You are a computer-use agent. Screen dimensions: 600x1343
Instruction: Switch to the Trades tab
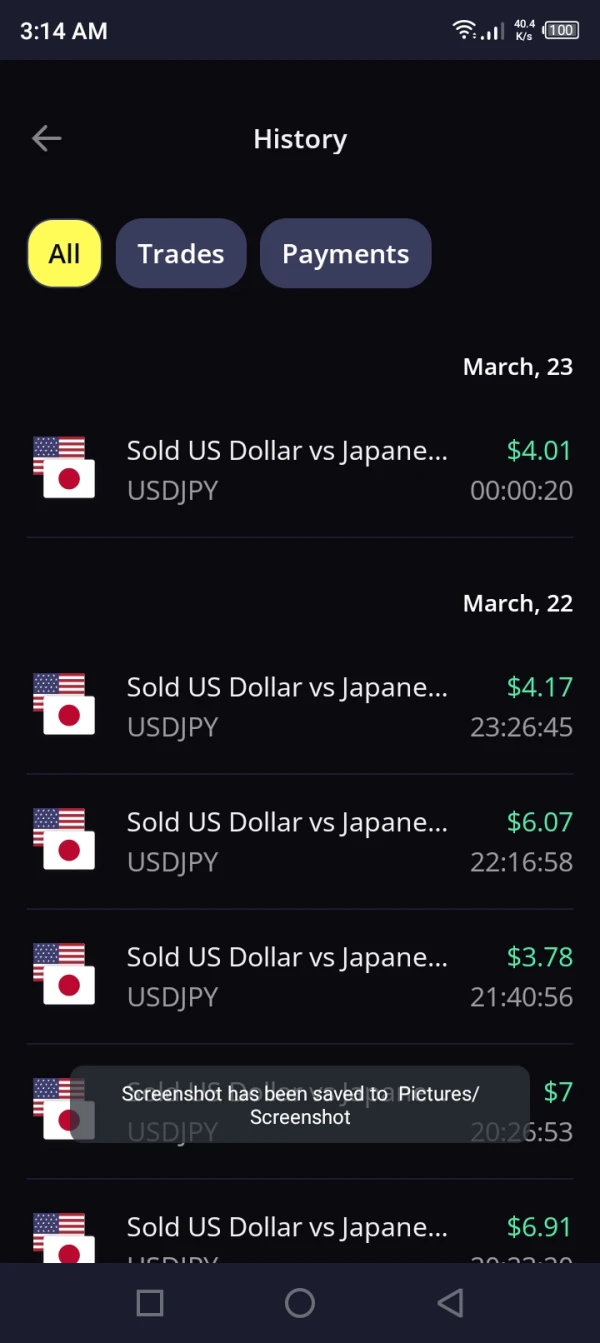click(181, 254)
